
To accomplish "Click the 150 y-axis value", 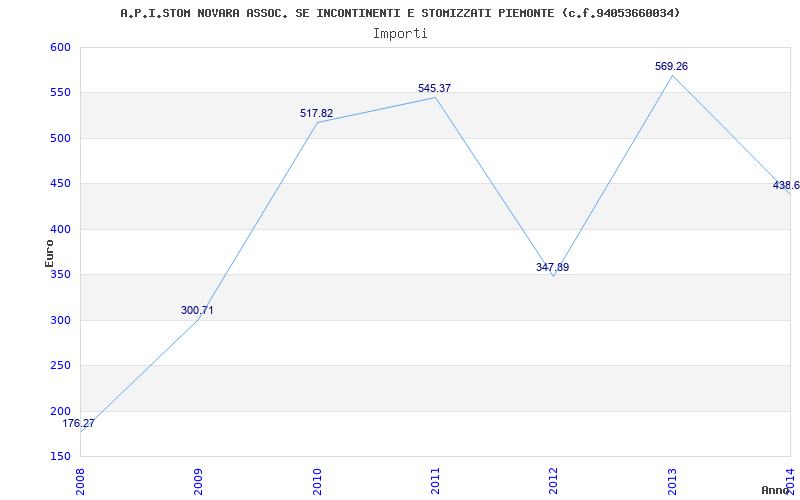I will tap(60, 457).
